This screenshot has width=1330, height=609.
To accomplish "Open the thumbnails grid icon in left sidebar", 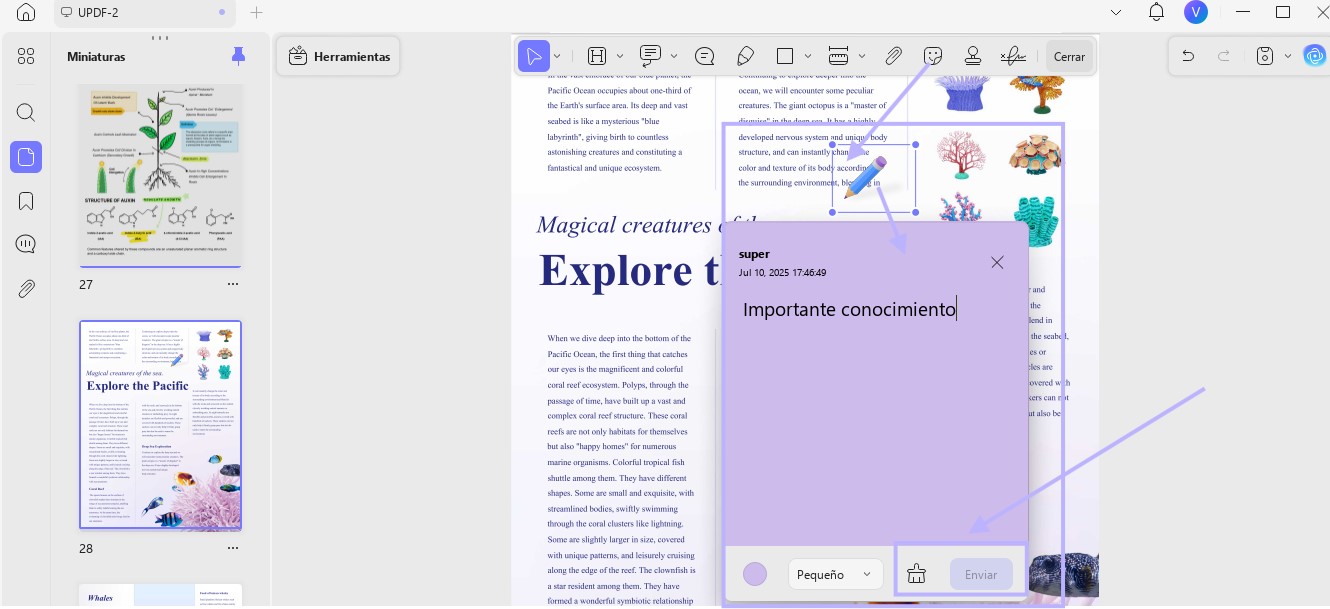I will pyautogui.click(x=26, y=56).
